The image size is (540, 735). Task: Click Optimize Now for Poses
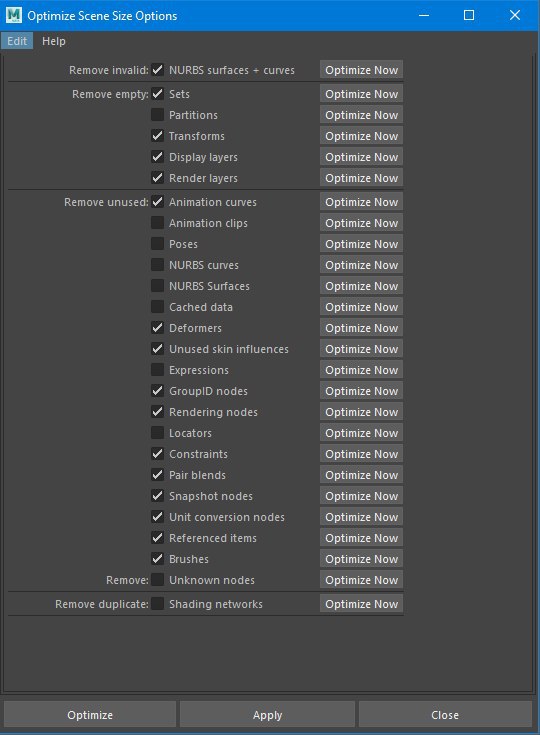click(x=361, y=244)
